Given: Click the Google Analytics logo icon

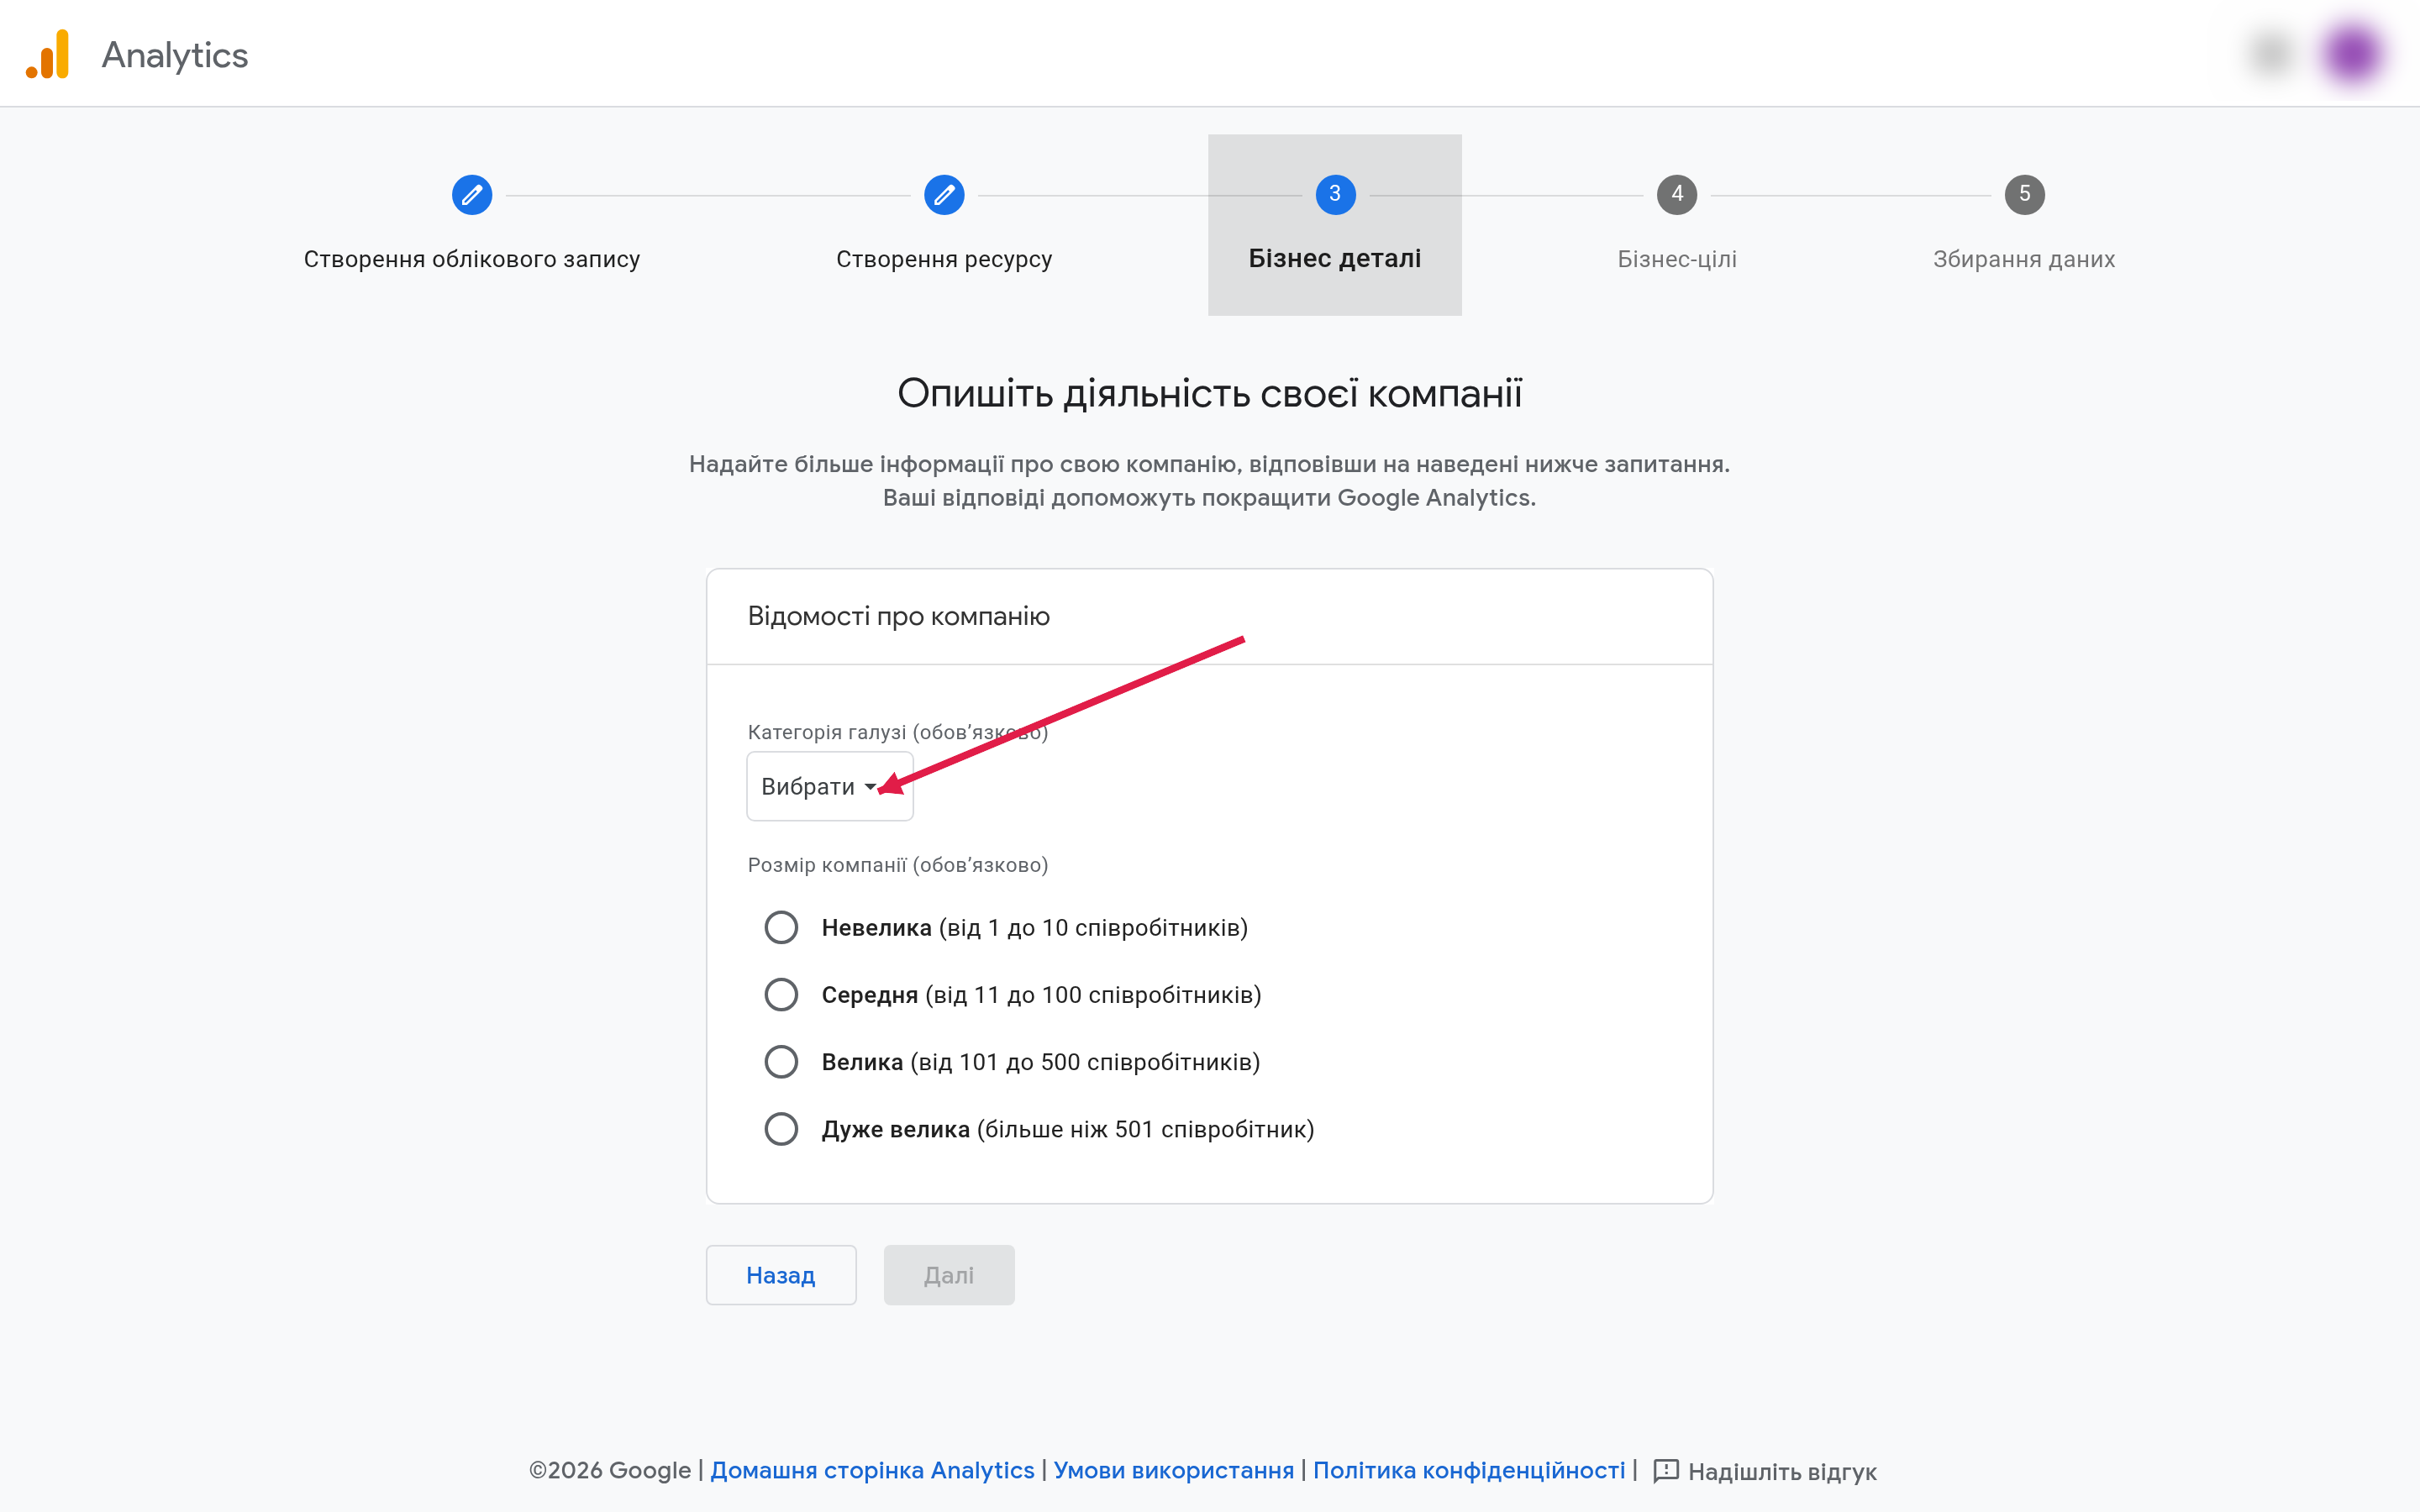Looking at the screenshot, I should (x=48, y=54).
